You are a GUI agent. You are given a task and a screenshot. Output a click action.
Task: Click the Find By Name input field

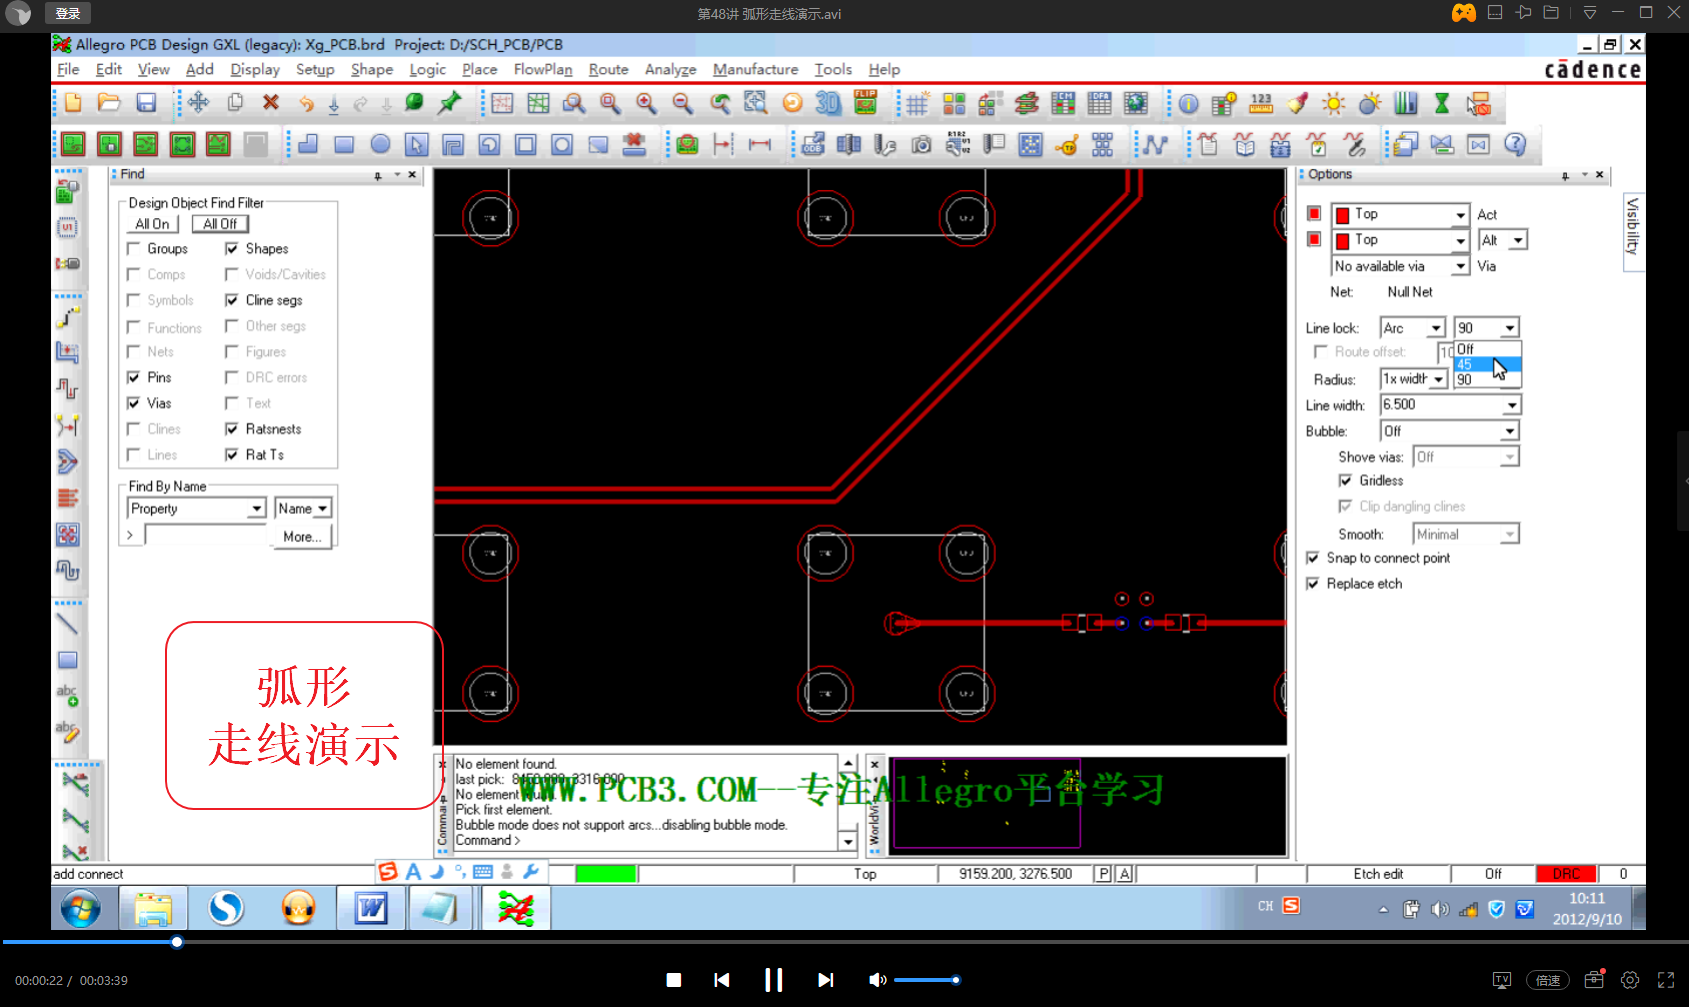[207, 535]
